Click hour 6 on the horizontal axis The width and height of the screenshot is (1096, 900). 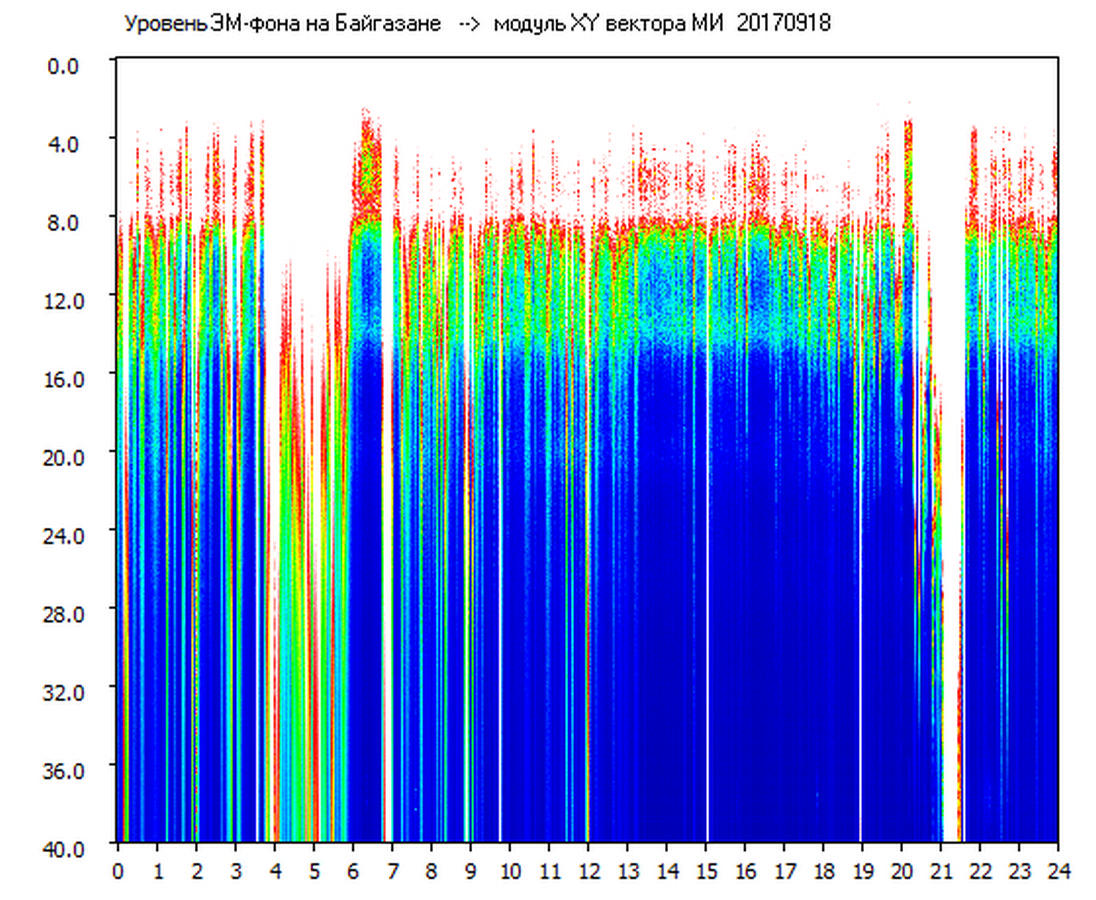(x=353, y=871)
